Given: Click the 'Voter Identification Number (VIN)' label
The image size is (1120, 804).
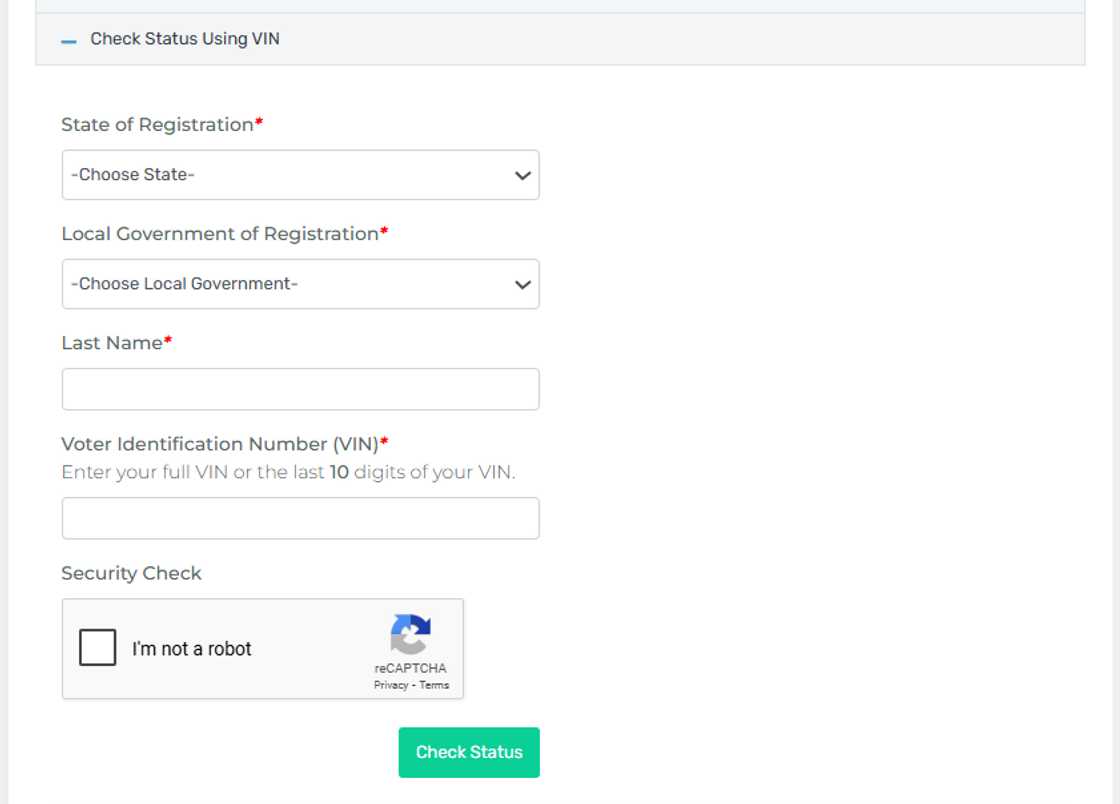Looking at the screenshot, I should coord(220,444).
